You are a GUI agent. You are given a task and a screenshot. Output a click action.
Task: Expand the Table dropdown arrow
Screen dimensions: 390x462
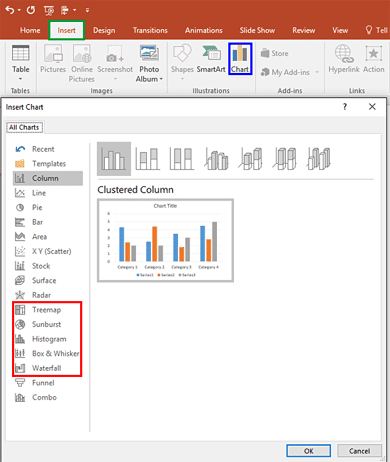coord(20,79)
